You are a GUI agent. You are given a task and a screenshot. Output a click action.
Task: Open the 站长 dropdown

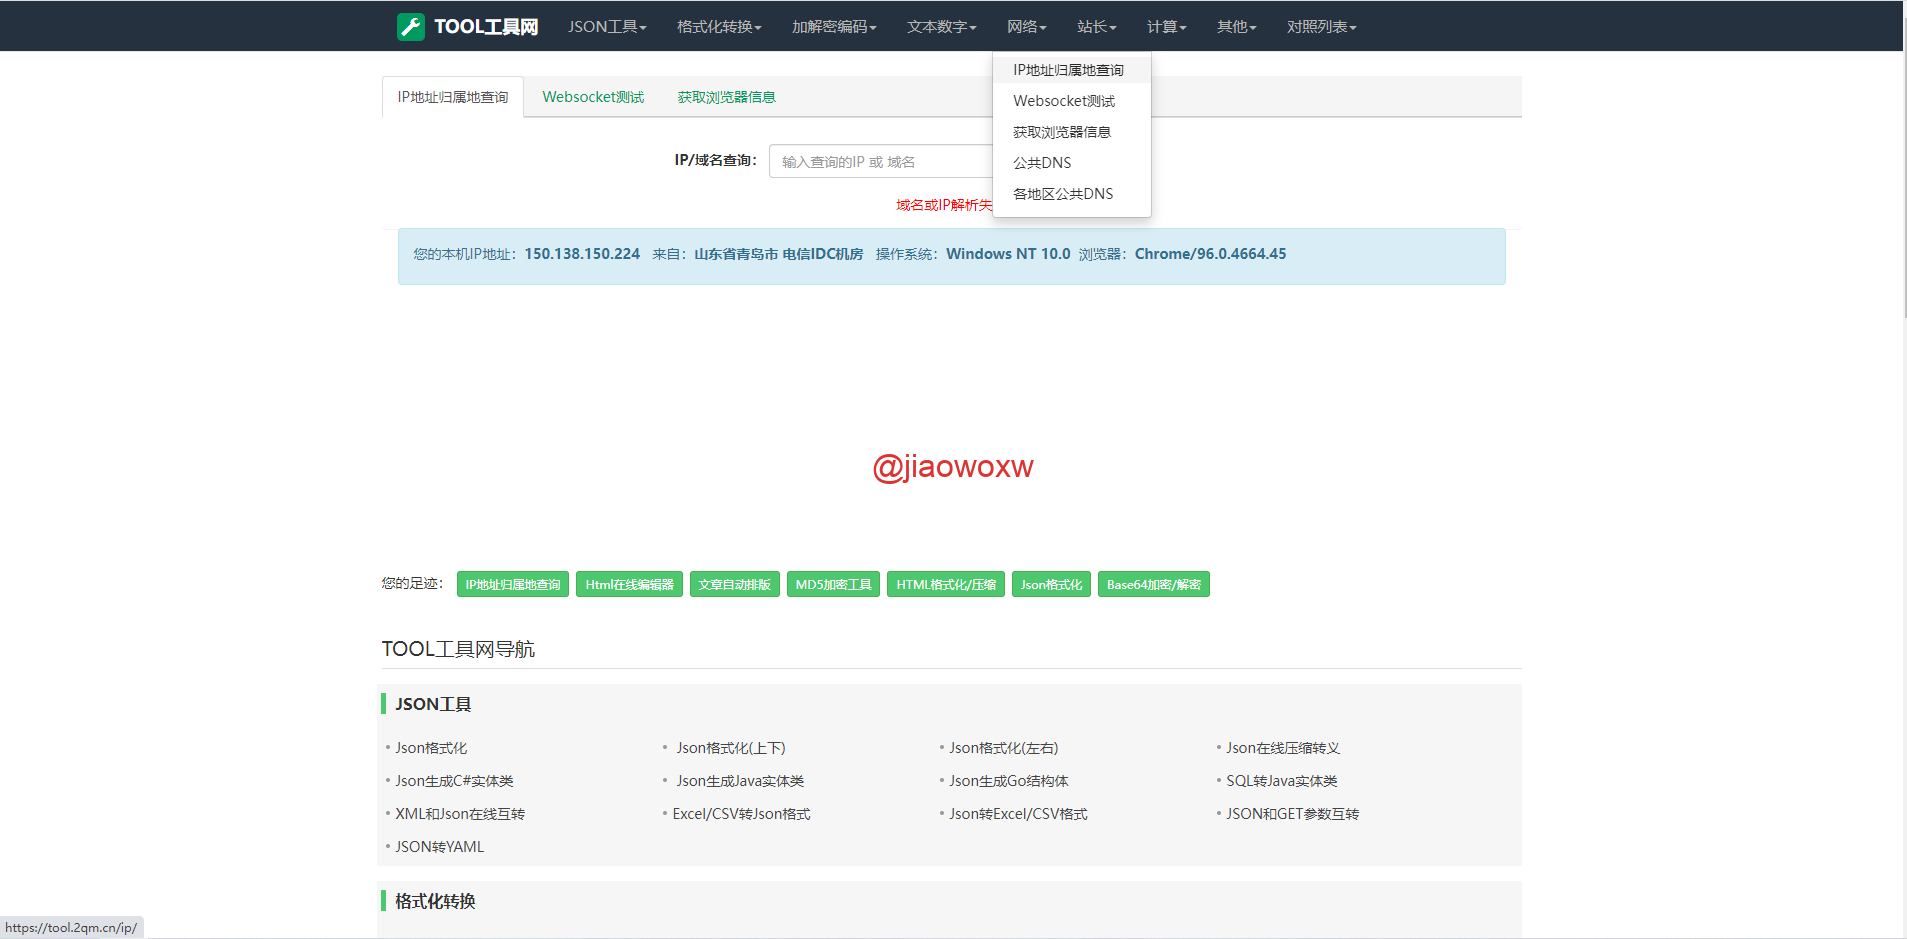point(1096,27)
